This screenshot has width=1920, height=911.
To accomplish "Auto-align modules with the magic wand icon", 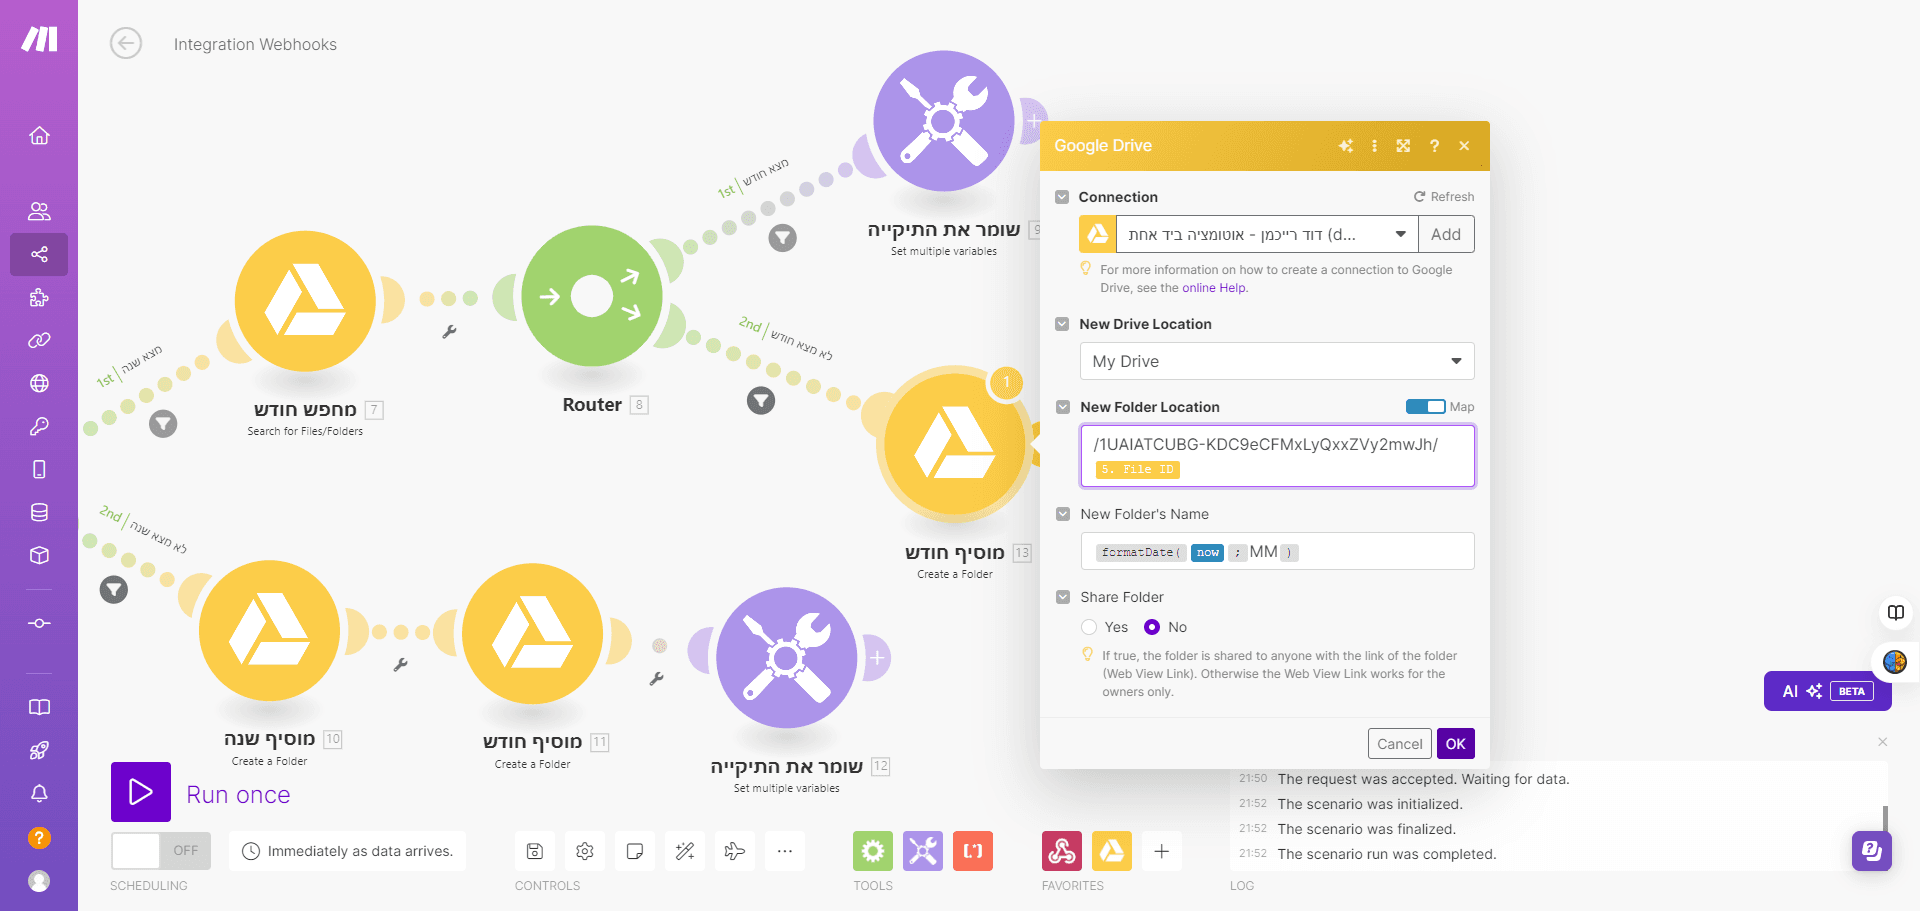I will click(x=685, y=851).
